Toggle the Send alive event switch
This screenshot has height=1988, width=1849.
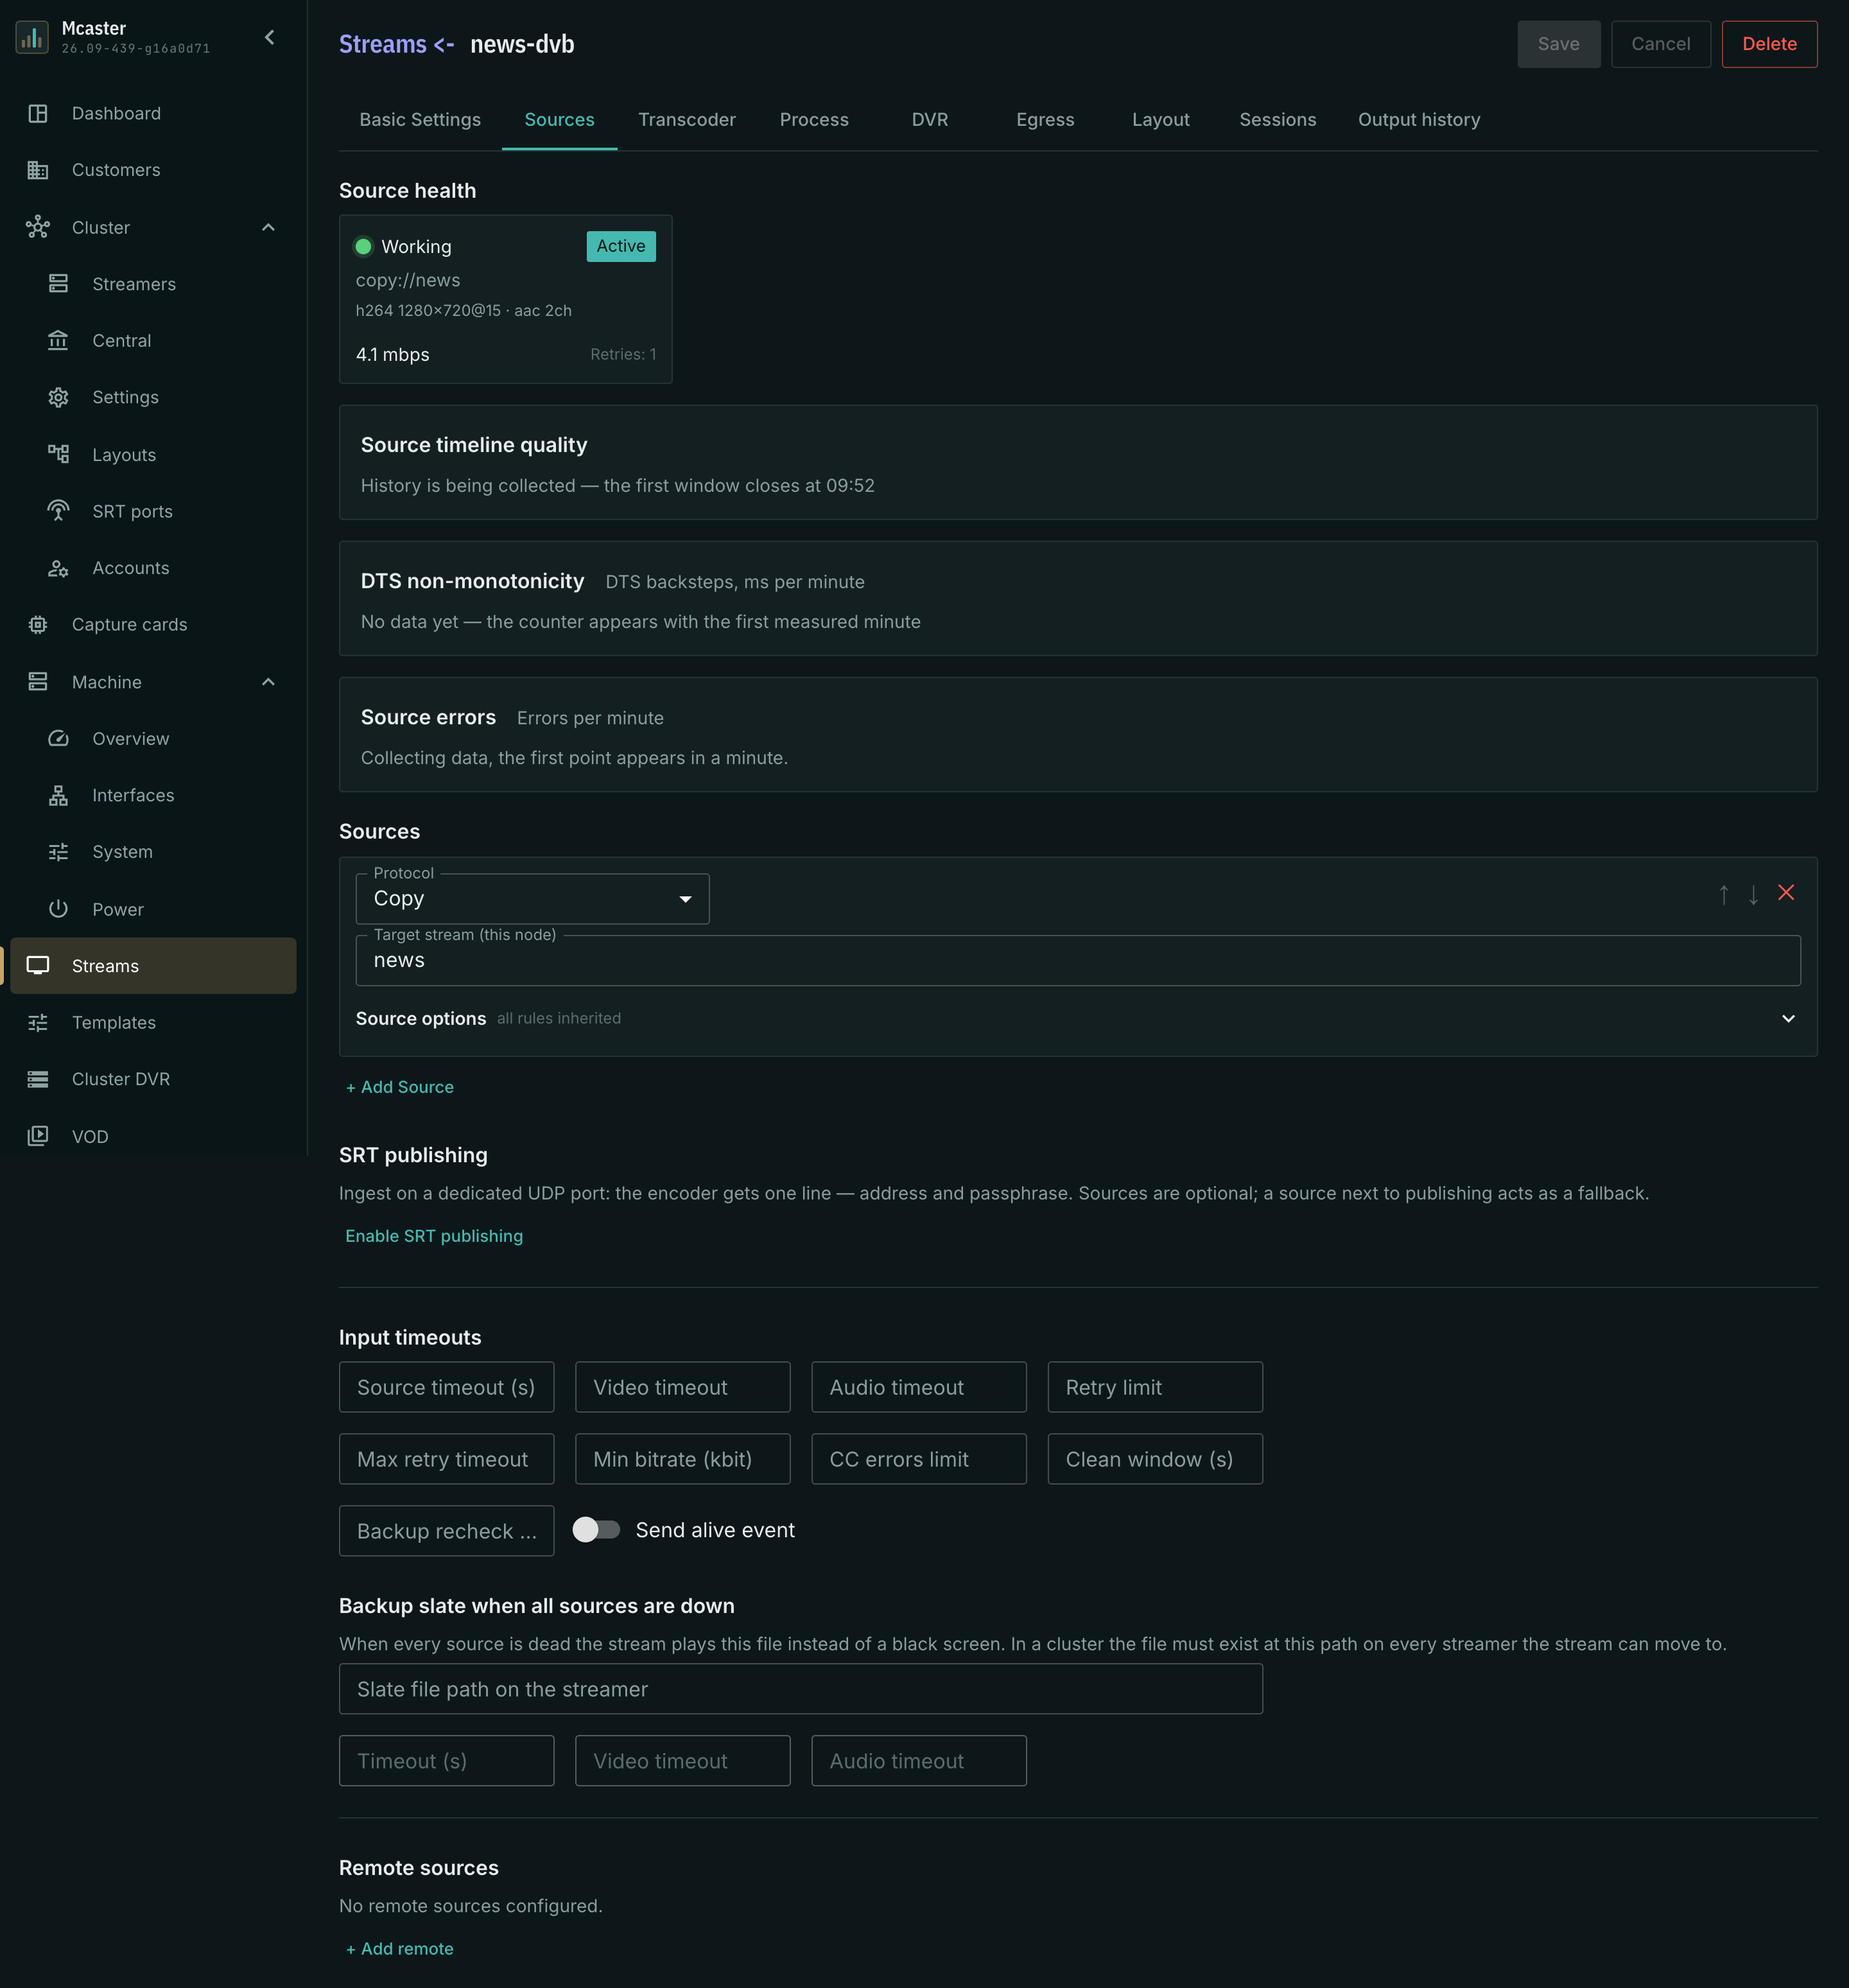[596, 1530]
